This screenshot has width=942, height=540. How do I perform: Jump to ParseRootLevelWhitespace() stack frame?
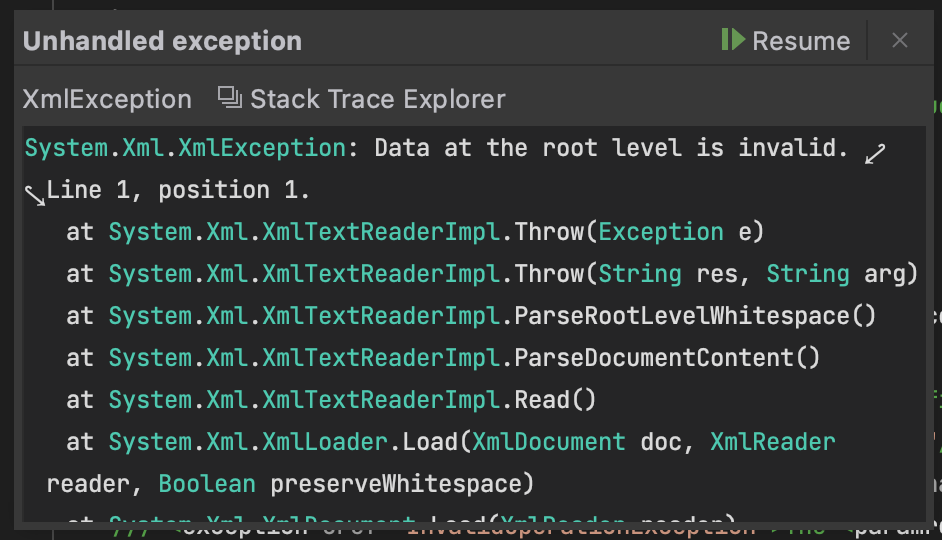point(492,316)
